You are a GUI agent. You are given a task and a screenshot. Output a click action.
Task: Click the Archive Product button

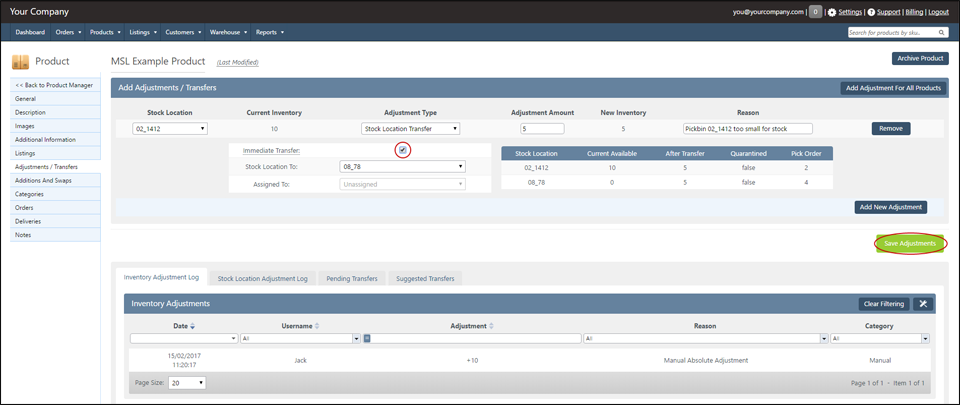tap(920, 58)
